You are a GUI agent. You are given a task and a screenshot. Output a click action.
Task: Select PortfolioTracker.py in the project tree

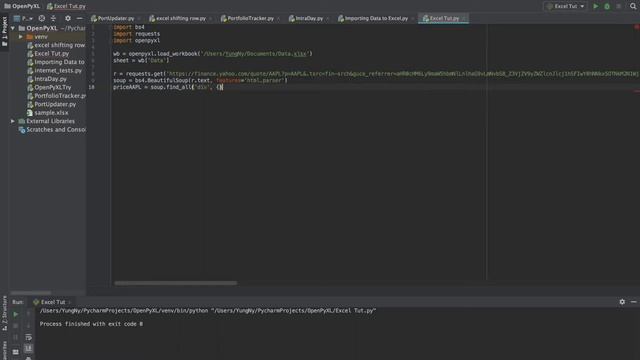coord(56,96)
